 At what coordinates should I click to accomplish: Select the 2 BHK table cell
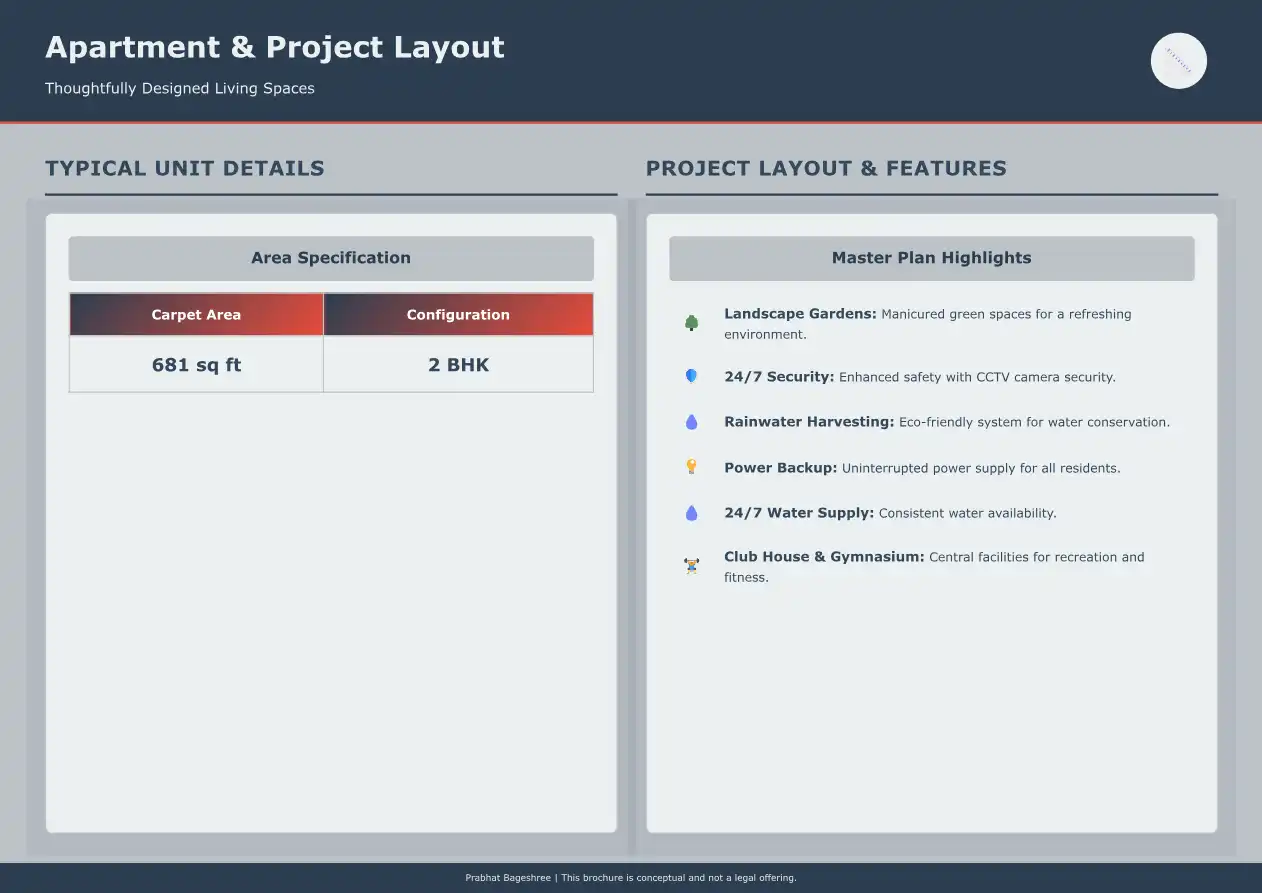coord(458,365)
